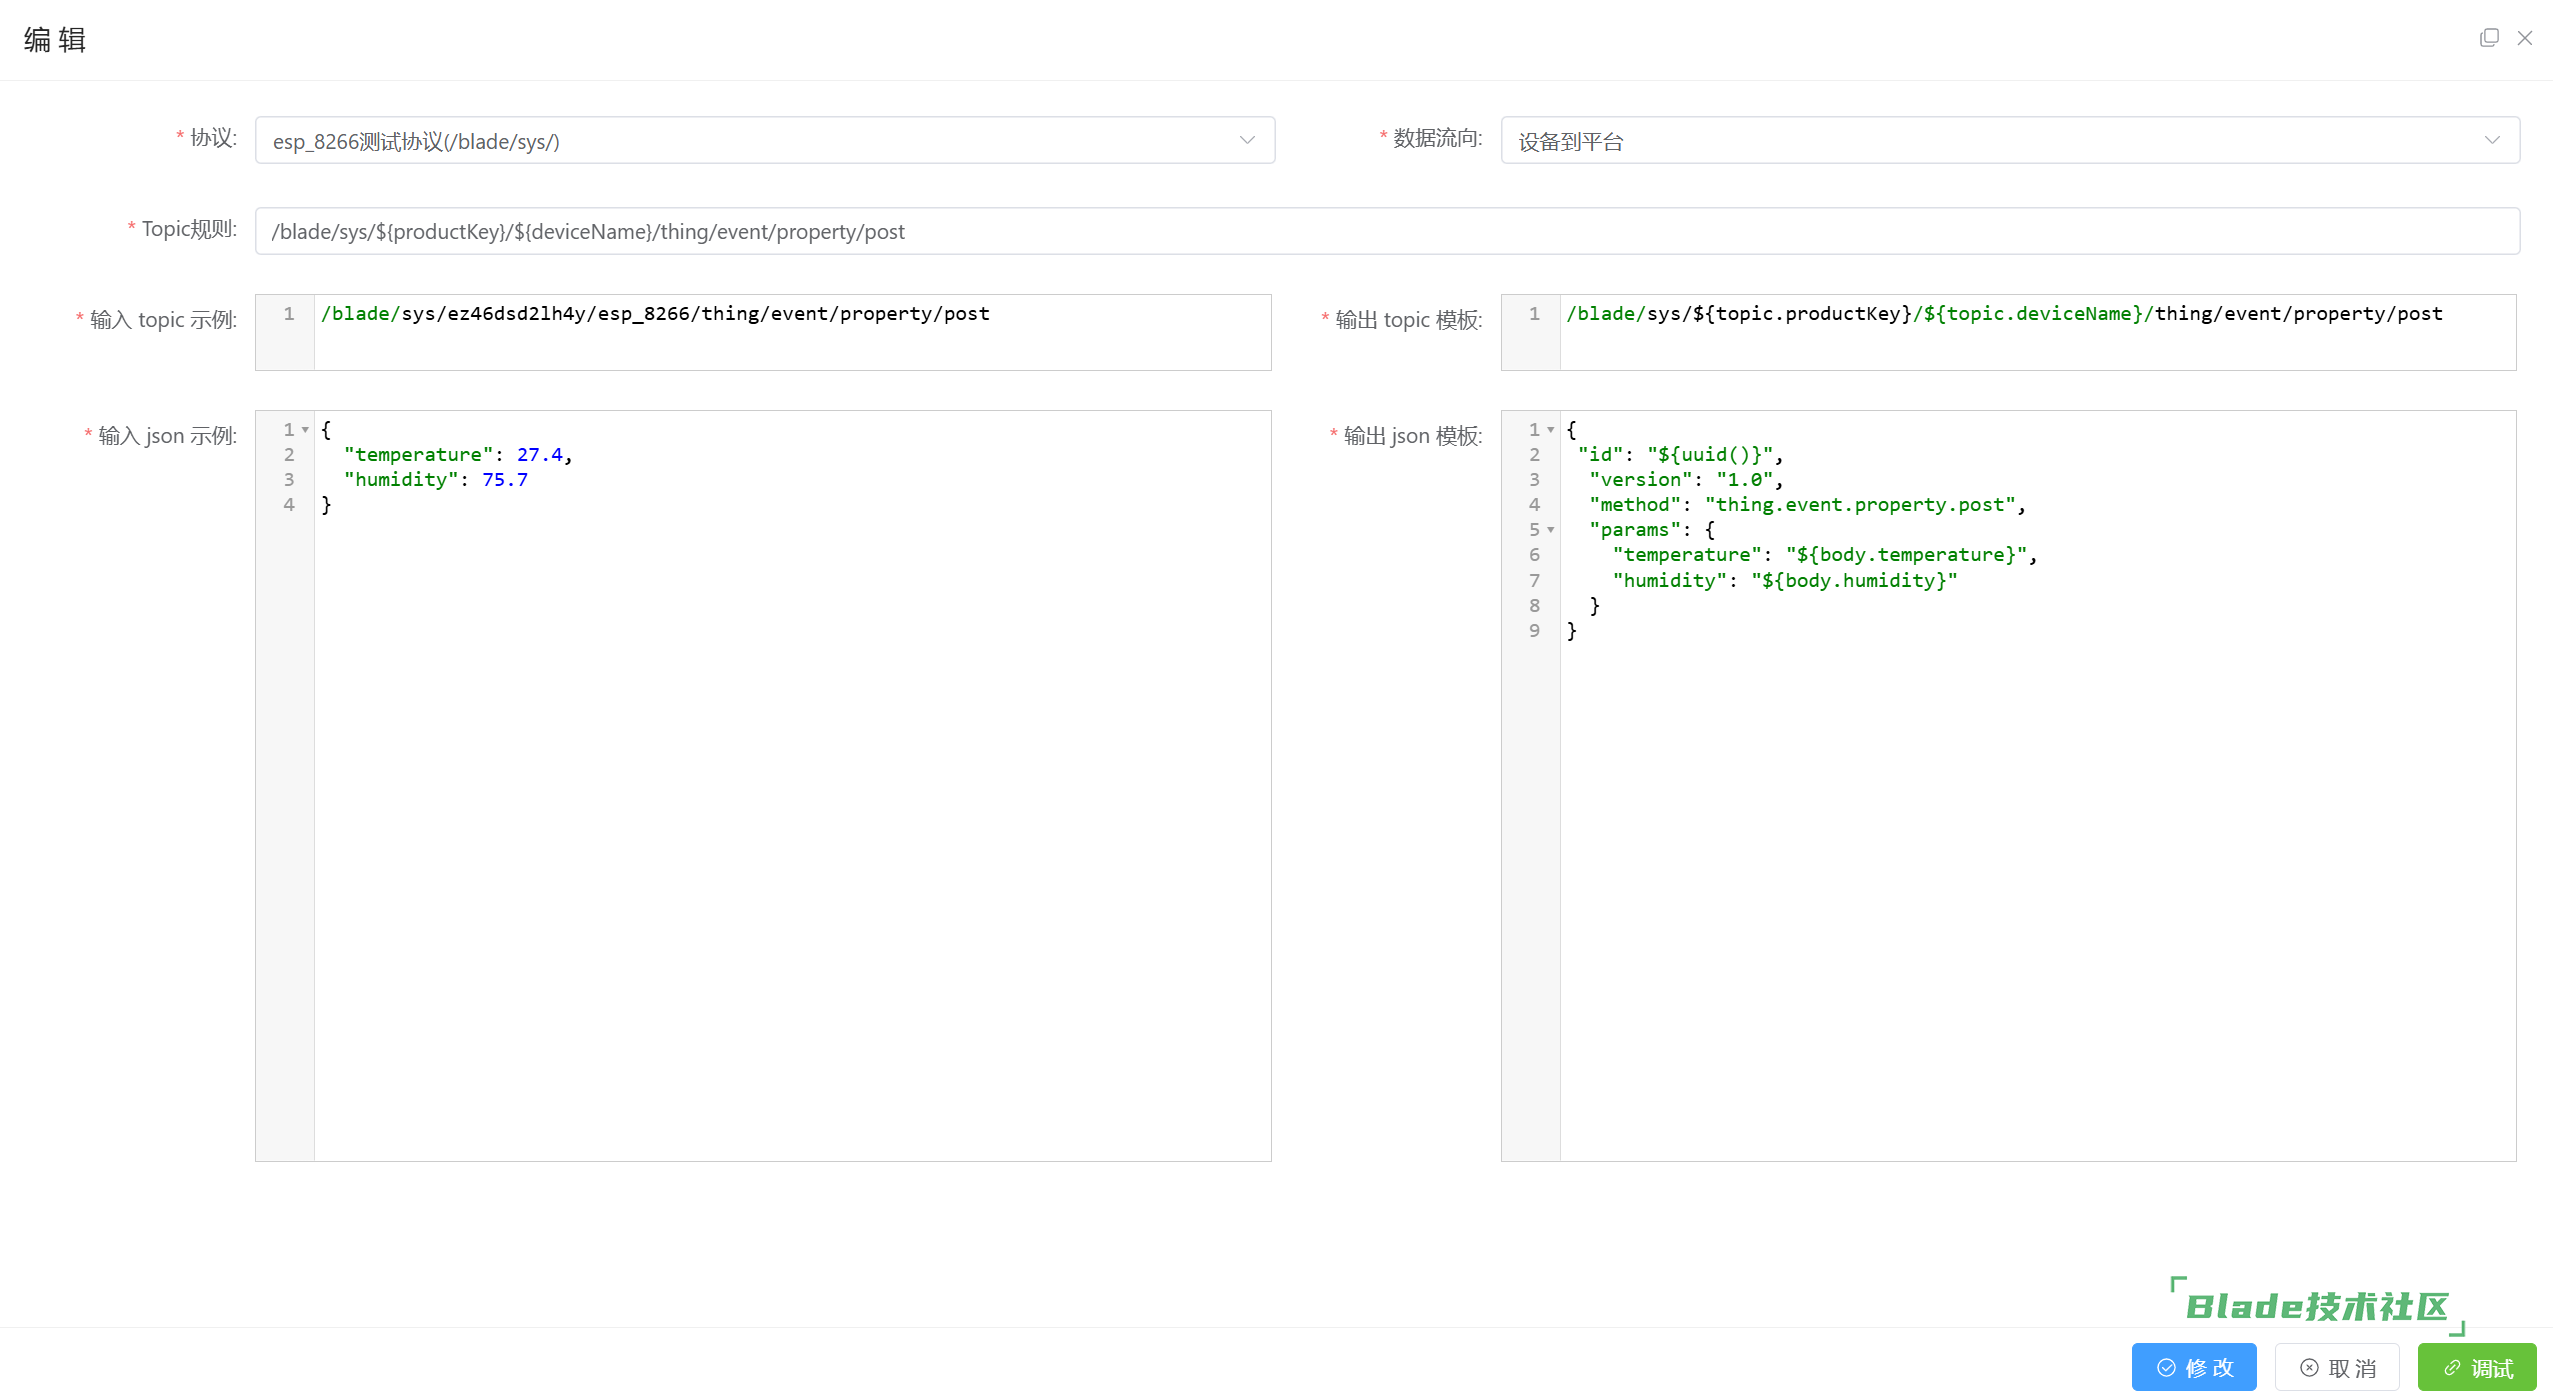This screenshot has height=1398, width=2553.
Task: Click the 取消 cancel button
Action: pyautogui.click(x=2337, y=1367)
